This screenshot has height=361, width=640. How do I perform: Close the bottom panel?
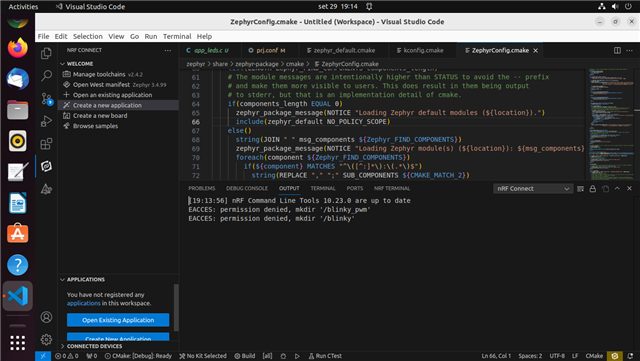(x=629, y=188)
